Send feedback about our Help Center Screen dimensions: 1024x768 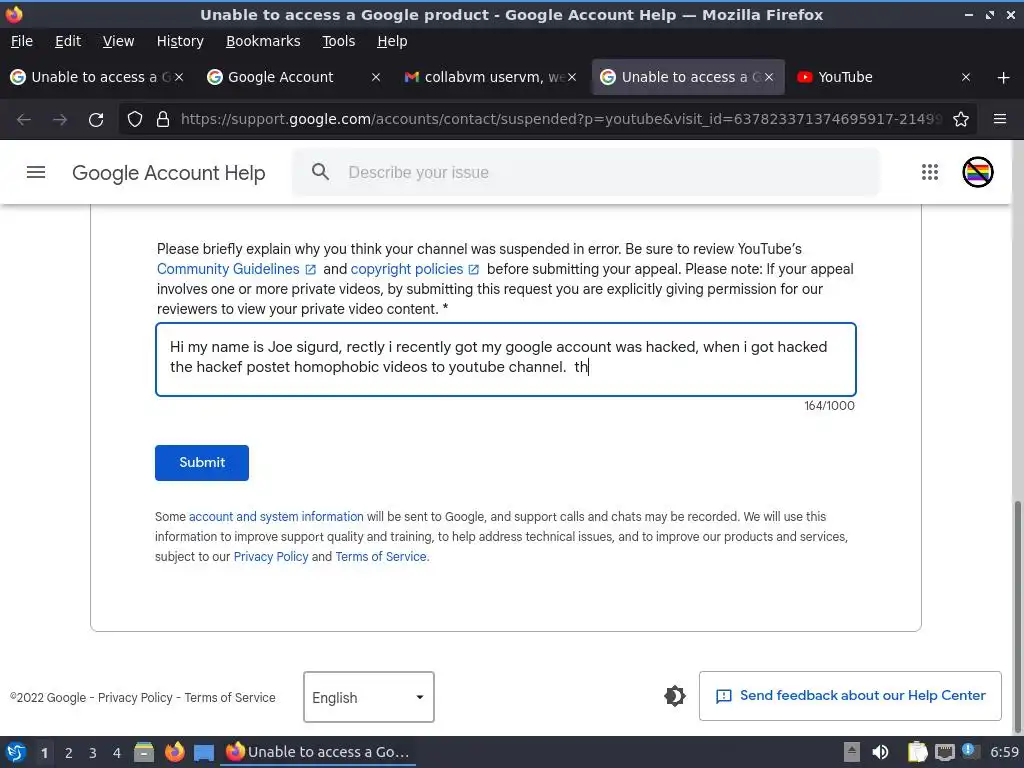coord(850,696)
